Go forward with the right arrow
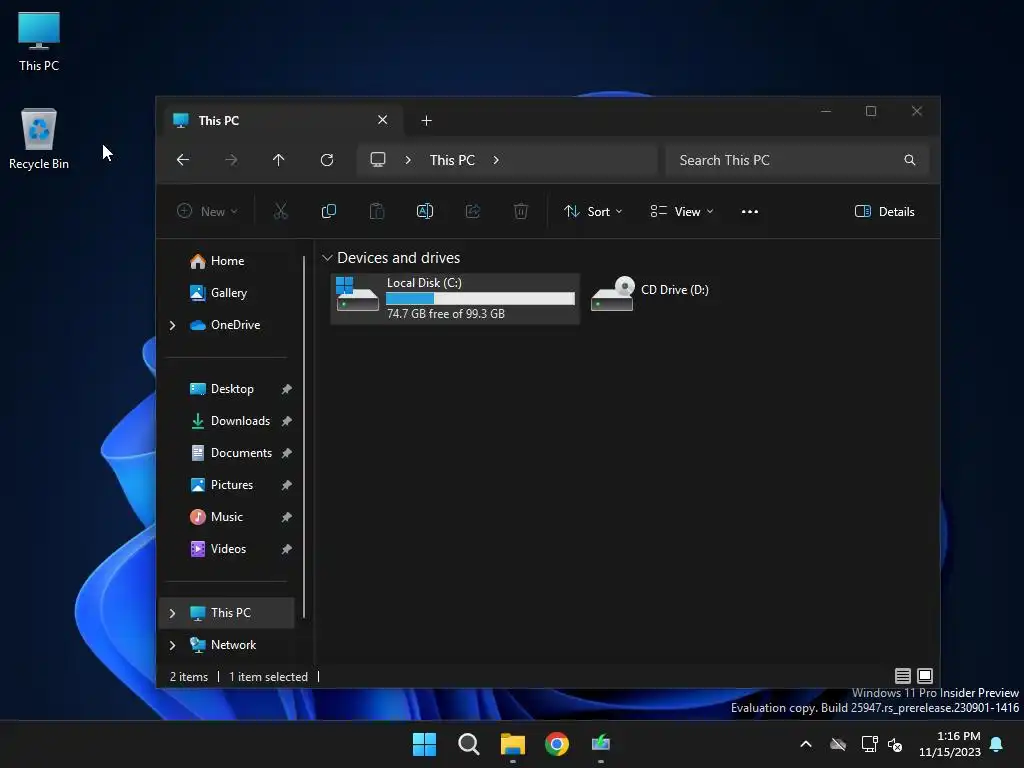This screenshot has height=768, width=1024. point(231,160)
